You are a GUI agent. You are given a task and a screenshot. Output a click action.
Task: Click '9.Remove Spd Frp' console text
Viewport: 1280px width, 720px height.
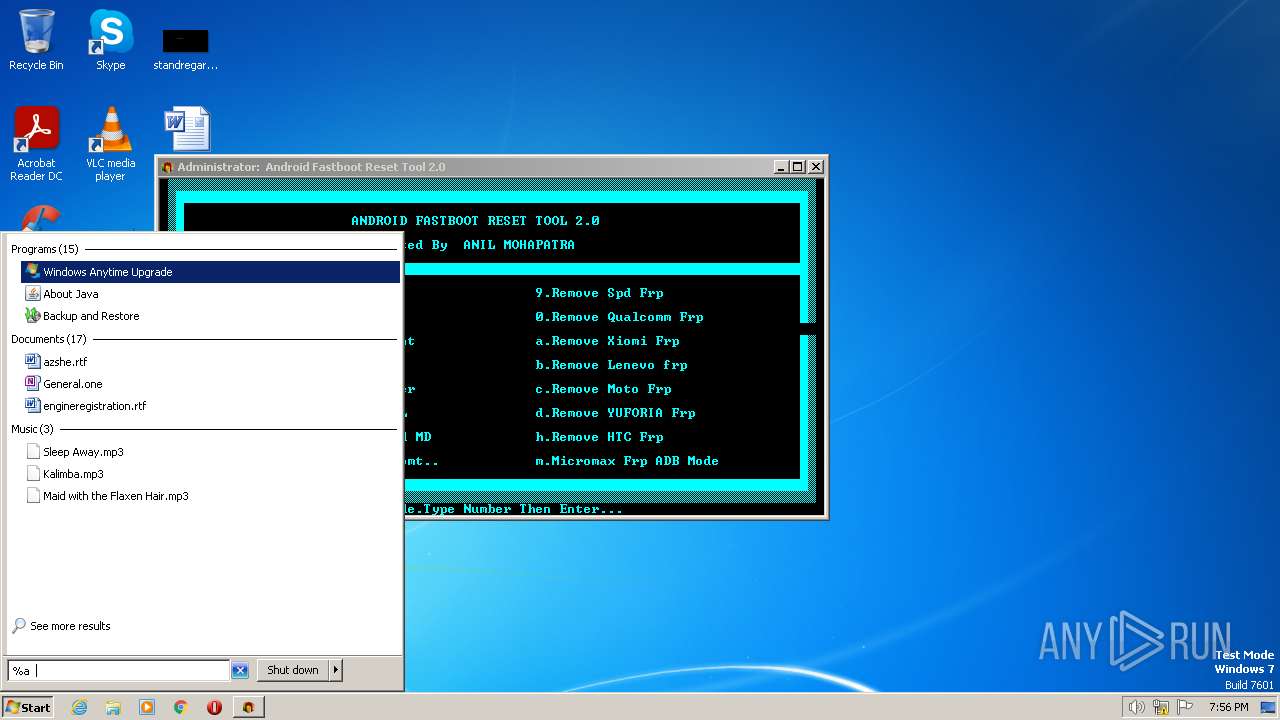[x=599, y=293]
